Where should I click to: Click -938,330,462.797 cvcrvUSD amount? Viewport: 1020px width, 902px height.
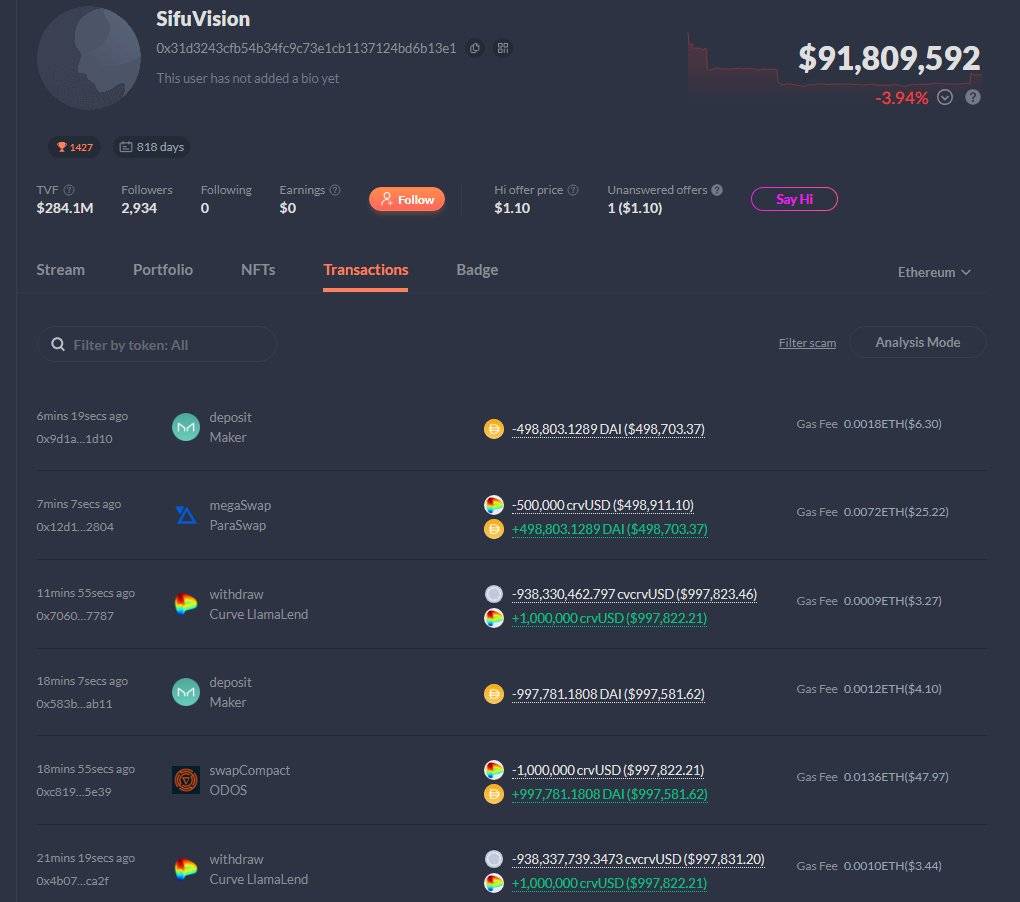click(x=634, y=594)
